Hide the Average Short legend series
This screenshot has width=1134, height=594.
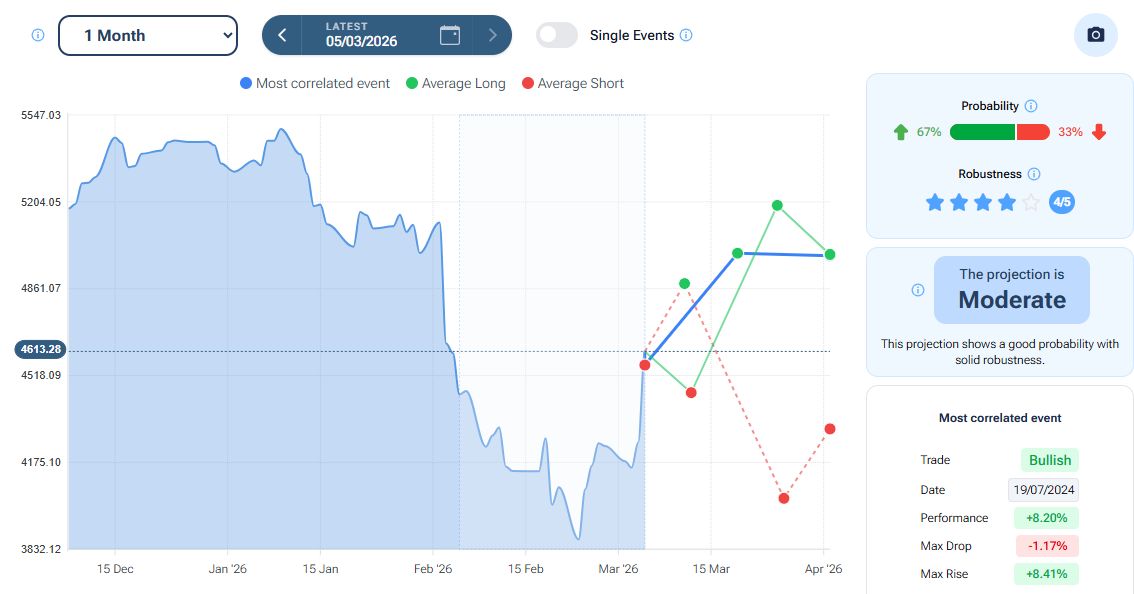tap(572, 84)
